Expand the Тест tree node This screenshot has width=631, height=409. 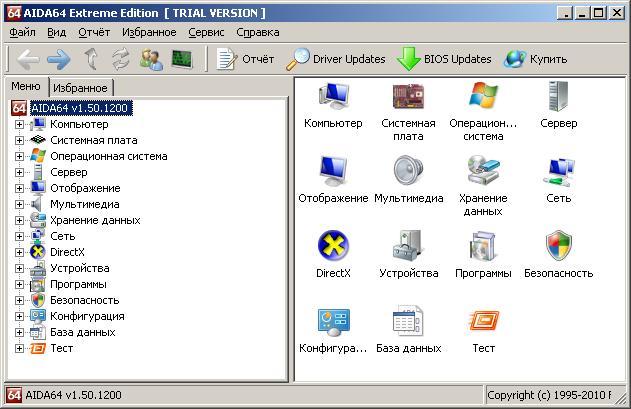pos(19,349)
